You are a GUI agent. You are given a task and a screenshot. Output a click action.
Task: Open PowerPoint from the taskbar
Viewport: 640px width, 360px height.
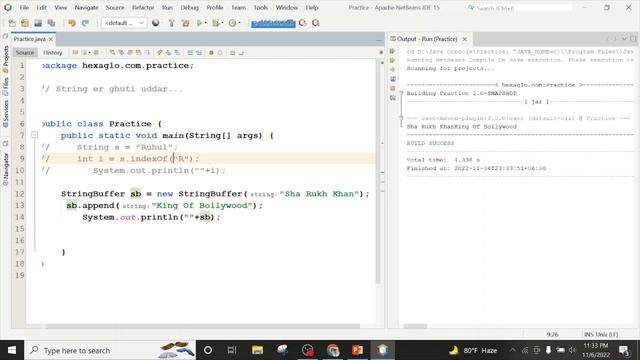(358, 350)
